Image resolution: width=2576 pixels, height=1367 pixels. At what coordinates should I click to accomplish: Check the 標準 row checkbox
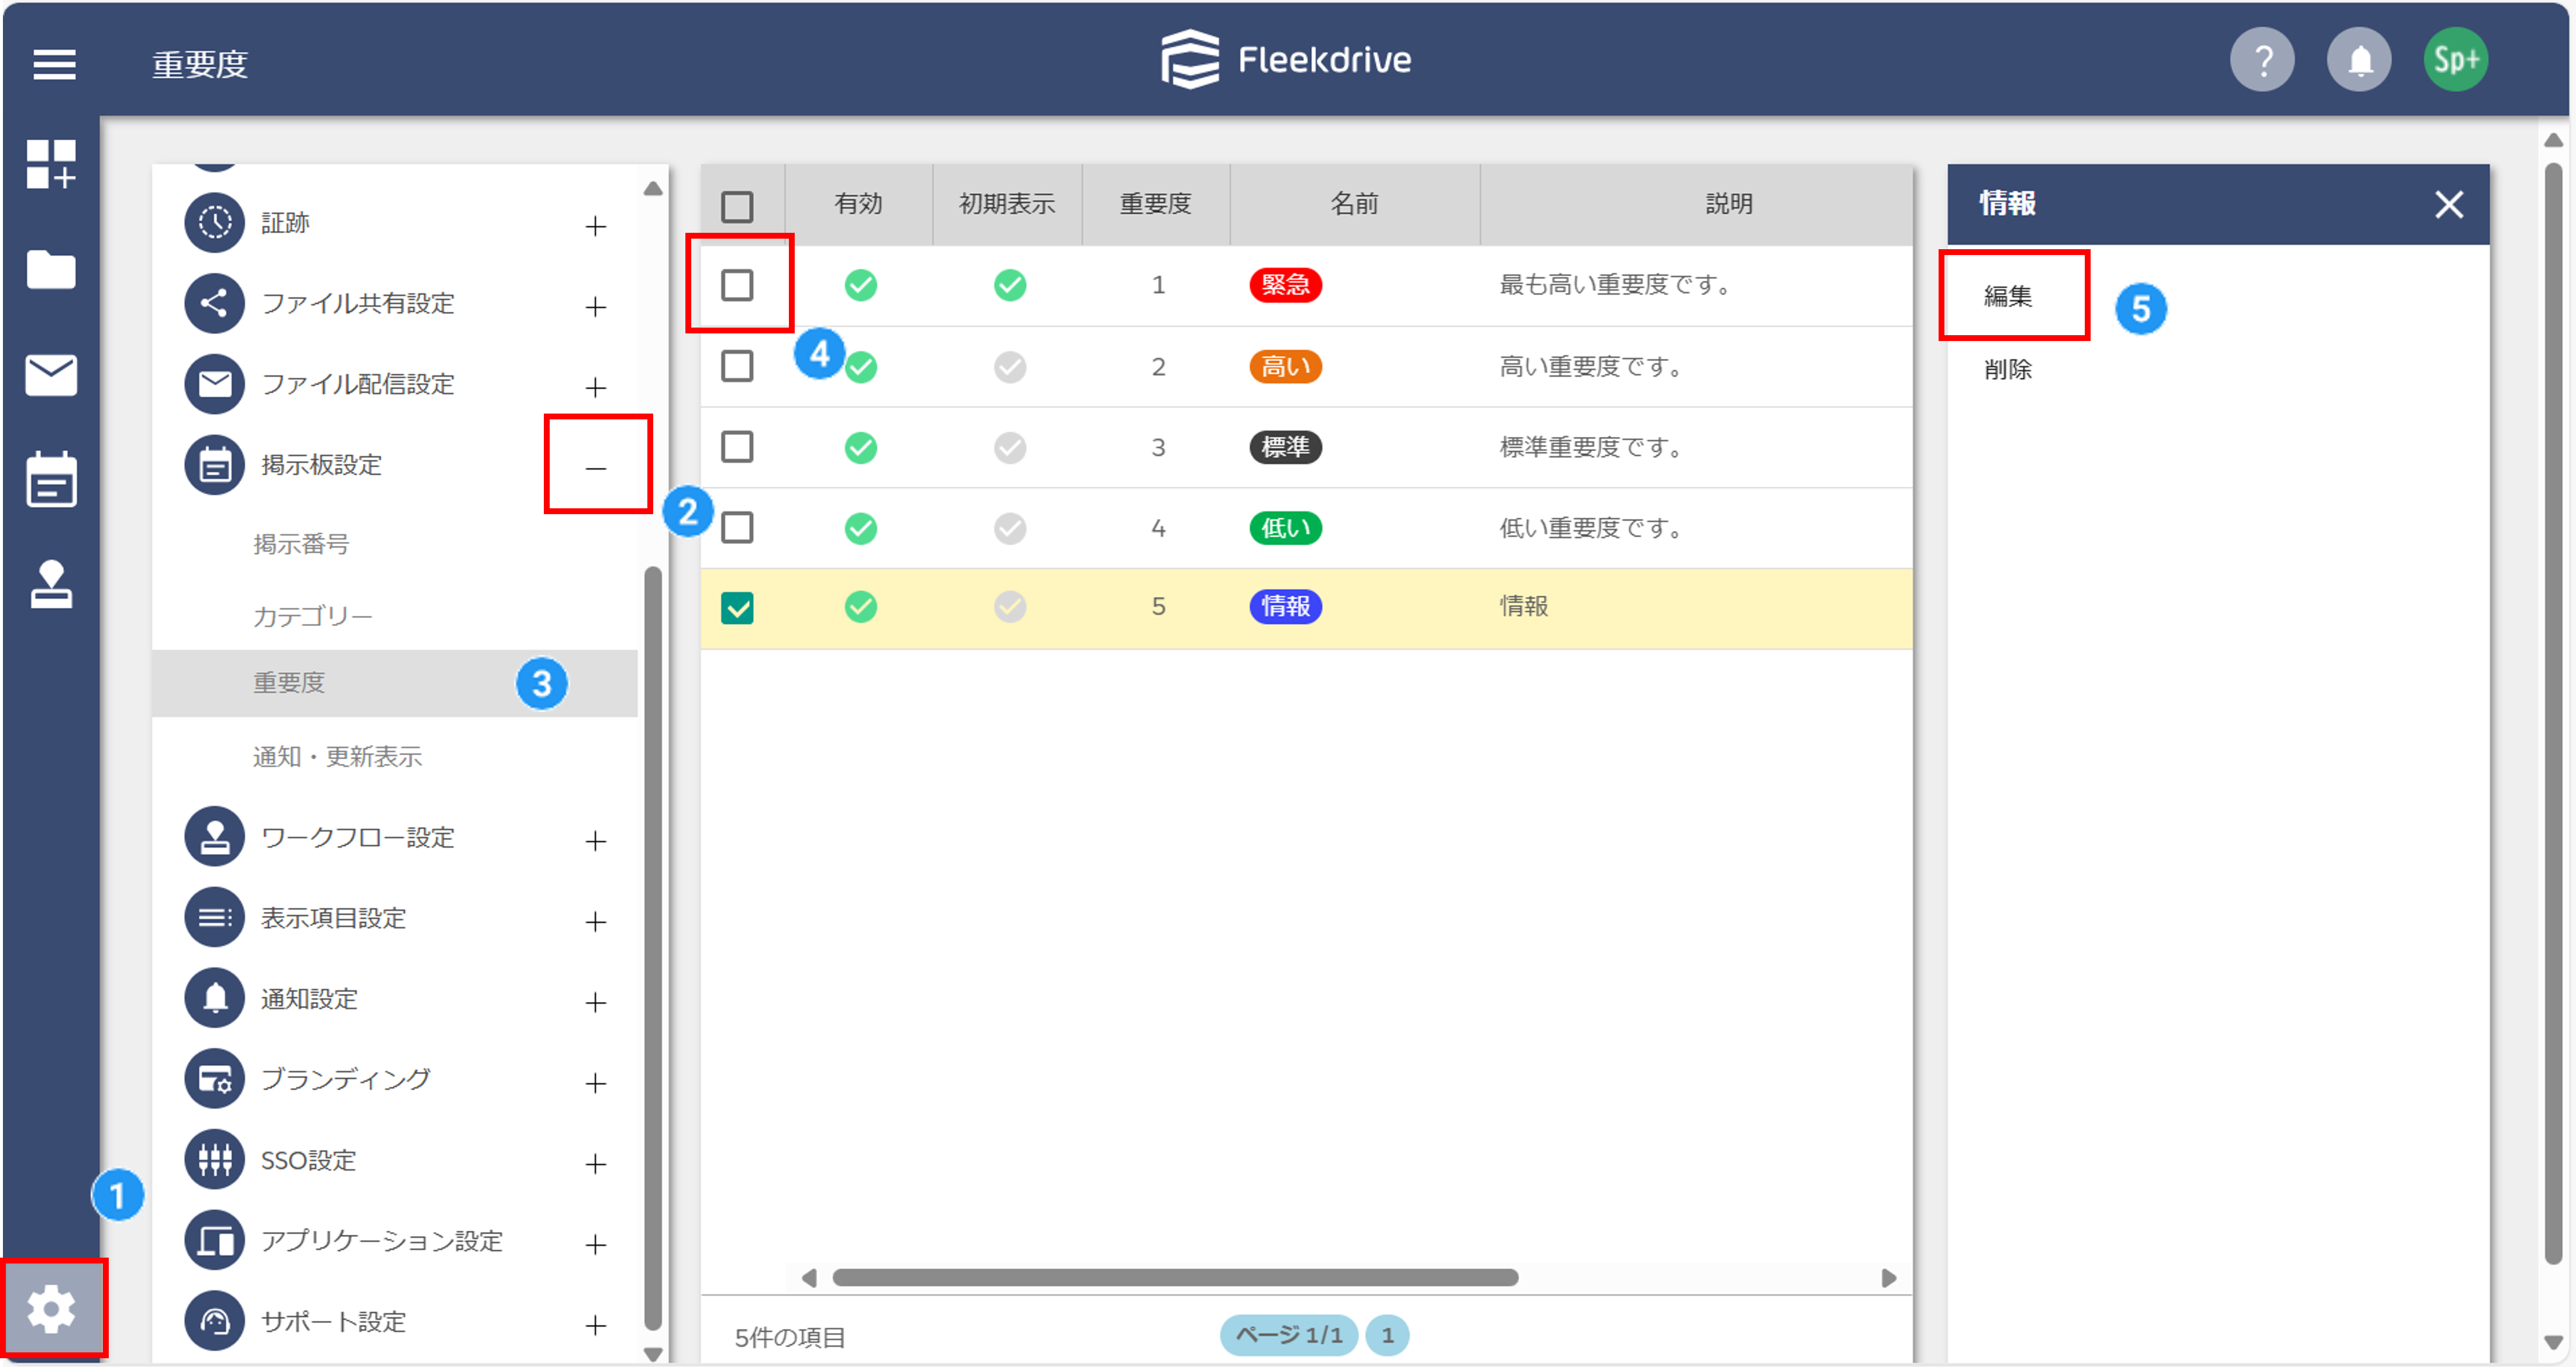tap(737, 447)
